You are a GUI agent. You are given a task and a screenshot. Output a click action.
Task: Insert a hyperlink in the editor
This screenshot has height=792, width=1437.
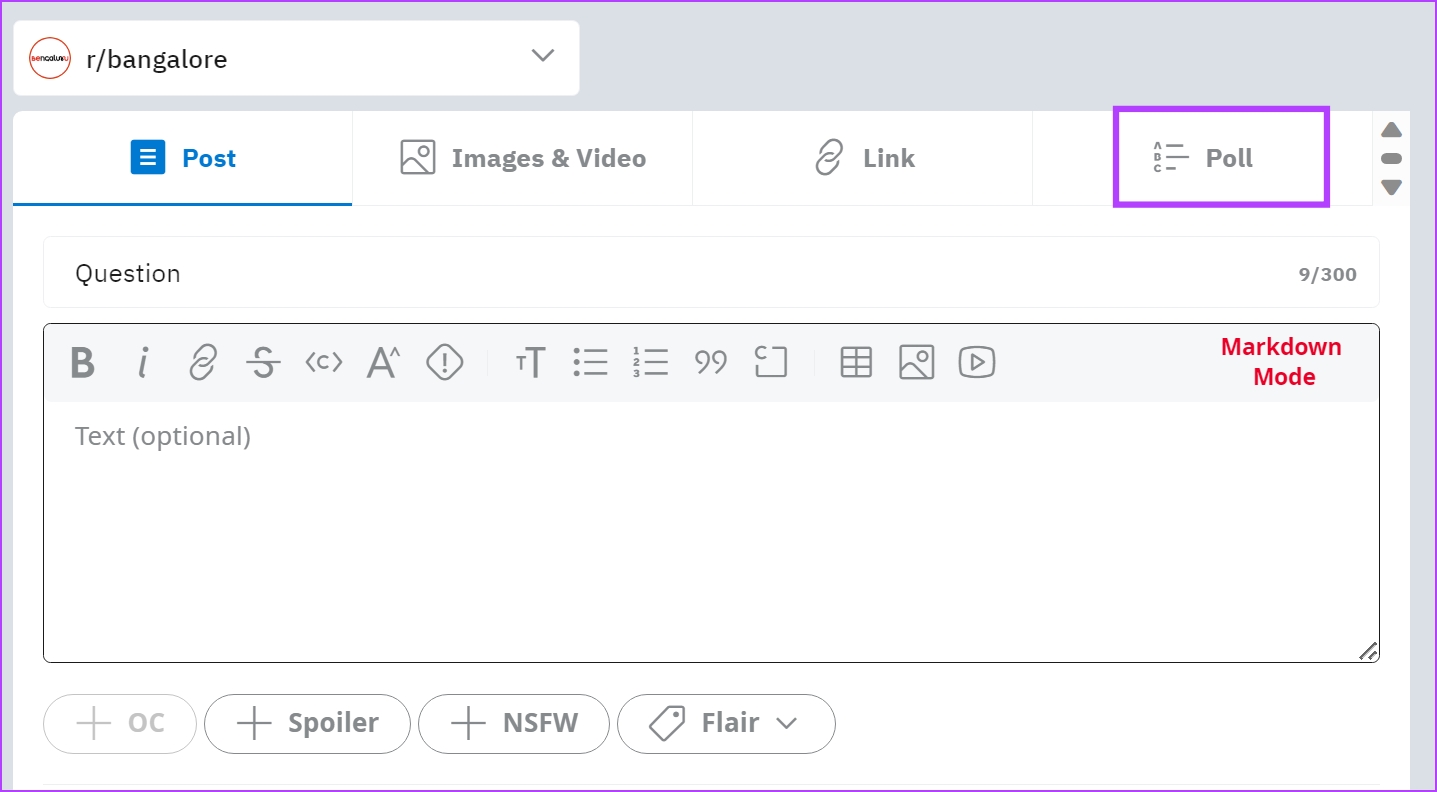point(203,362)
